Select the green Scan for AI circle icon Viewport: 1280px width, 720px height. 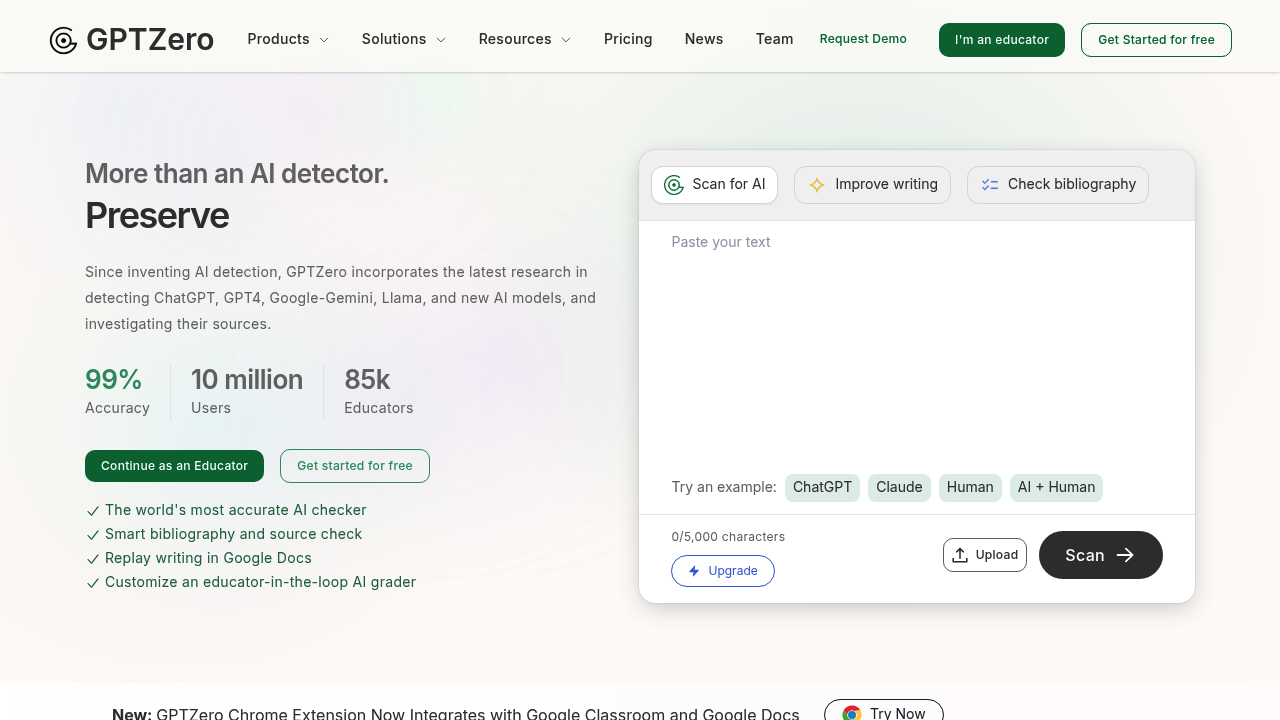click(673, 185)
